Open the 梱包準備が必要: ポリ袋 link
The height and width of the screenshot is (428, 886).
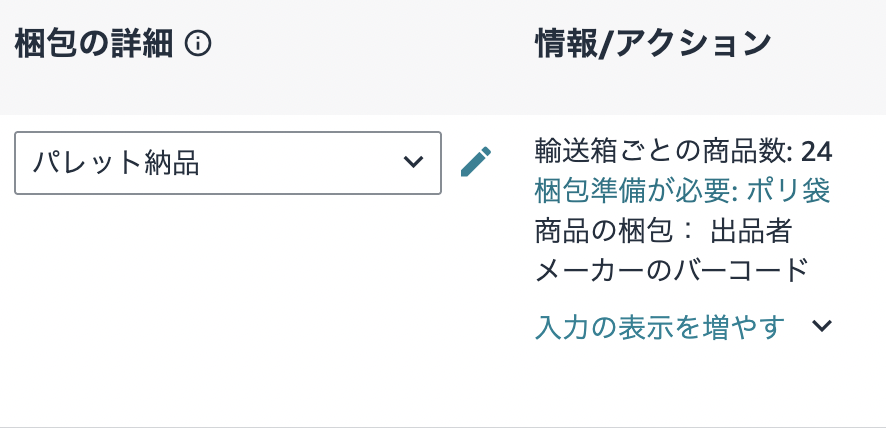[683, 190]
